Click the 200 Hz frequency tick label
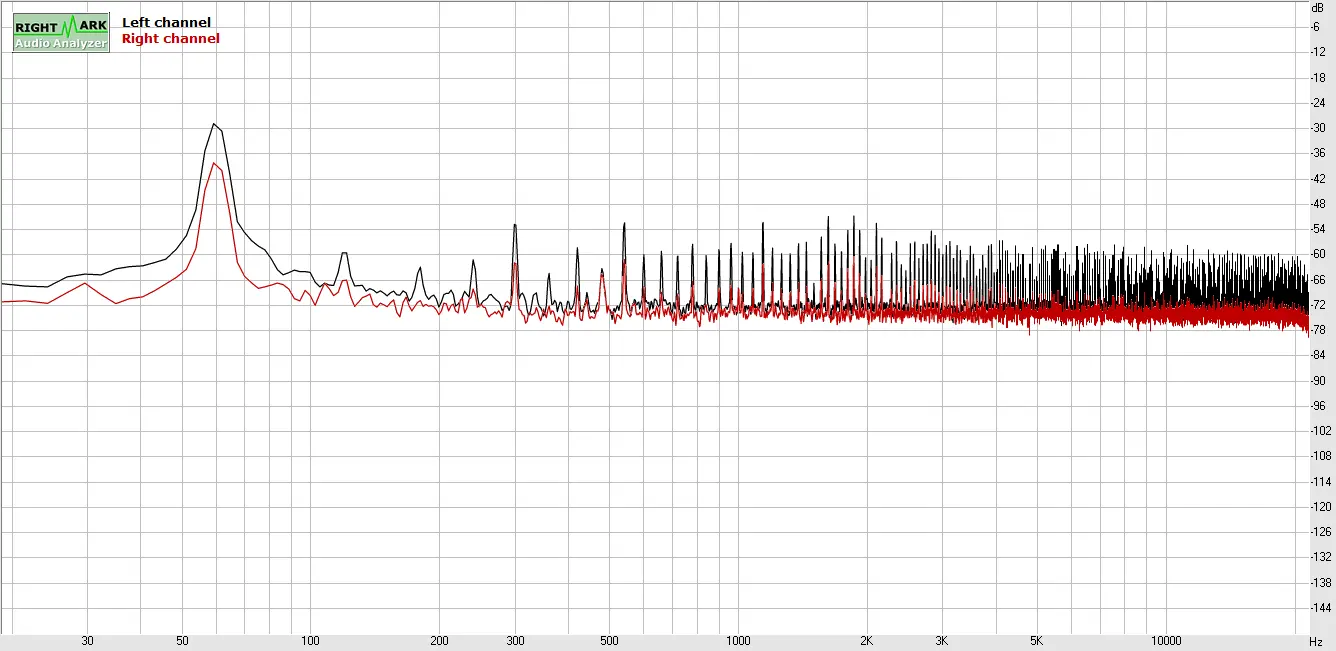1336x651 pixels. click(x=439, y=640)
